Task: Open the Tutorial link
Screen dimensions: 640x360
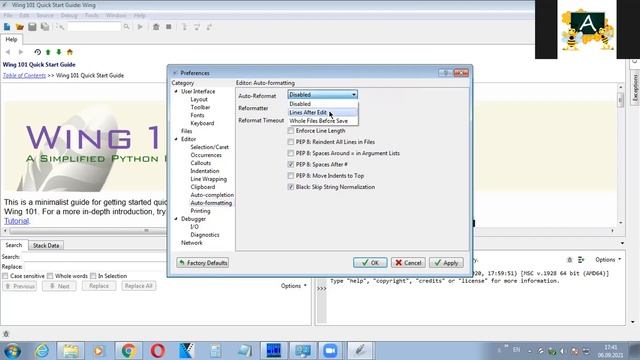Action: pos(17,221)
